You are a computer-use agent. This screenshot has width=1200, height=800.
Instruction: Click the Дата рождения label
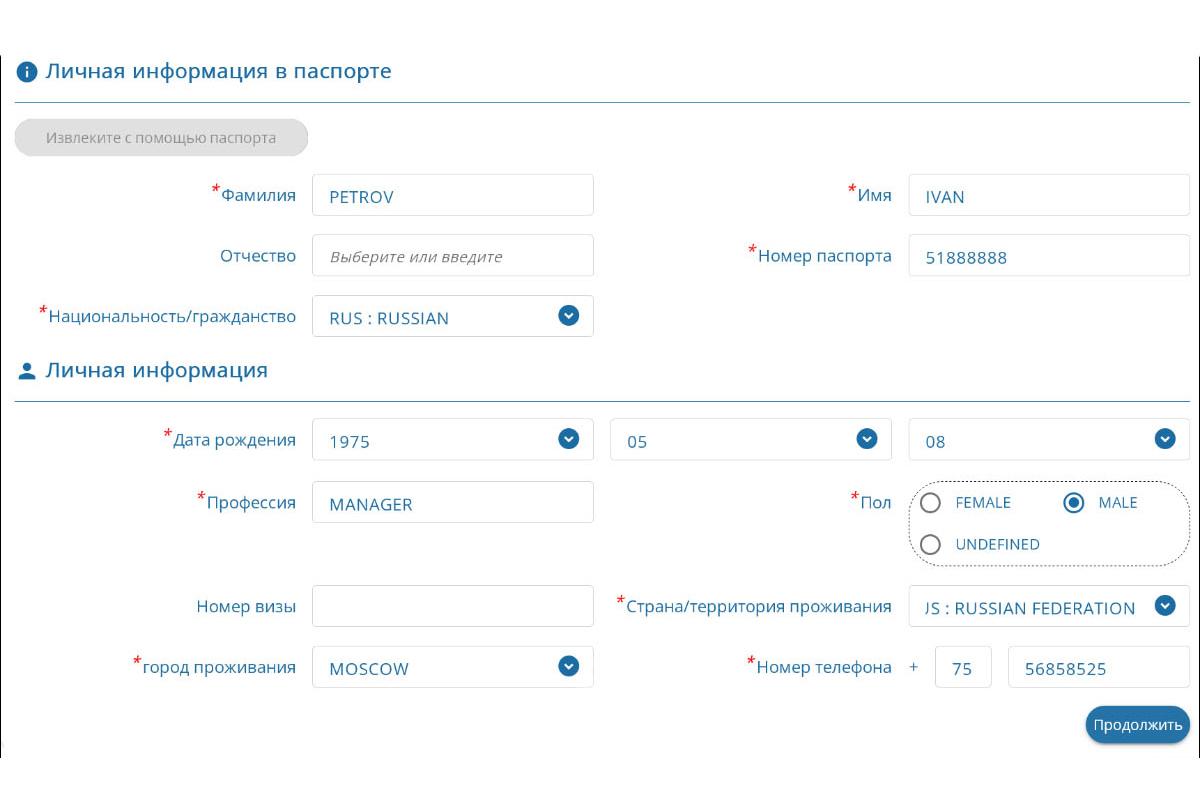tap(234, 439)
